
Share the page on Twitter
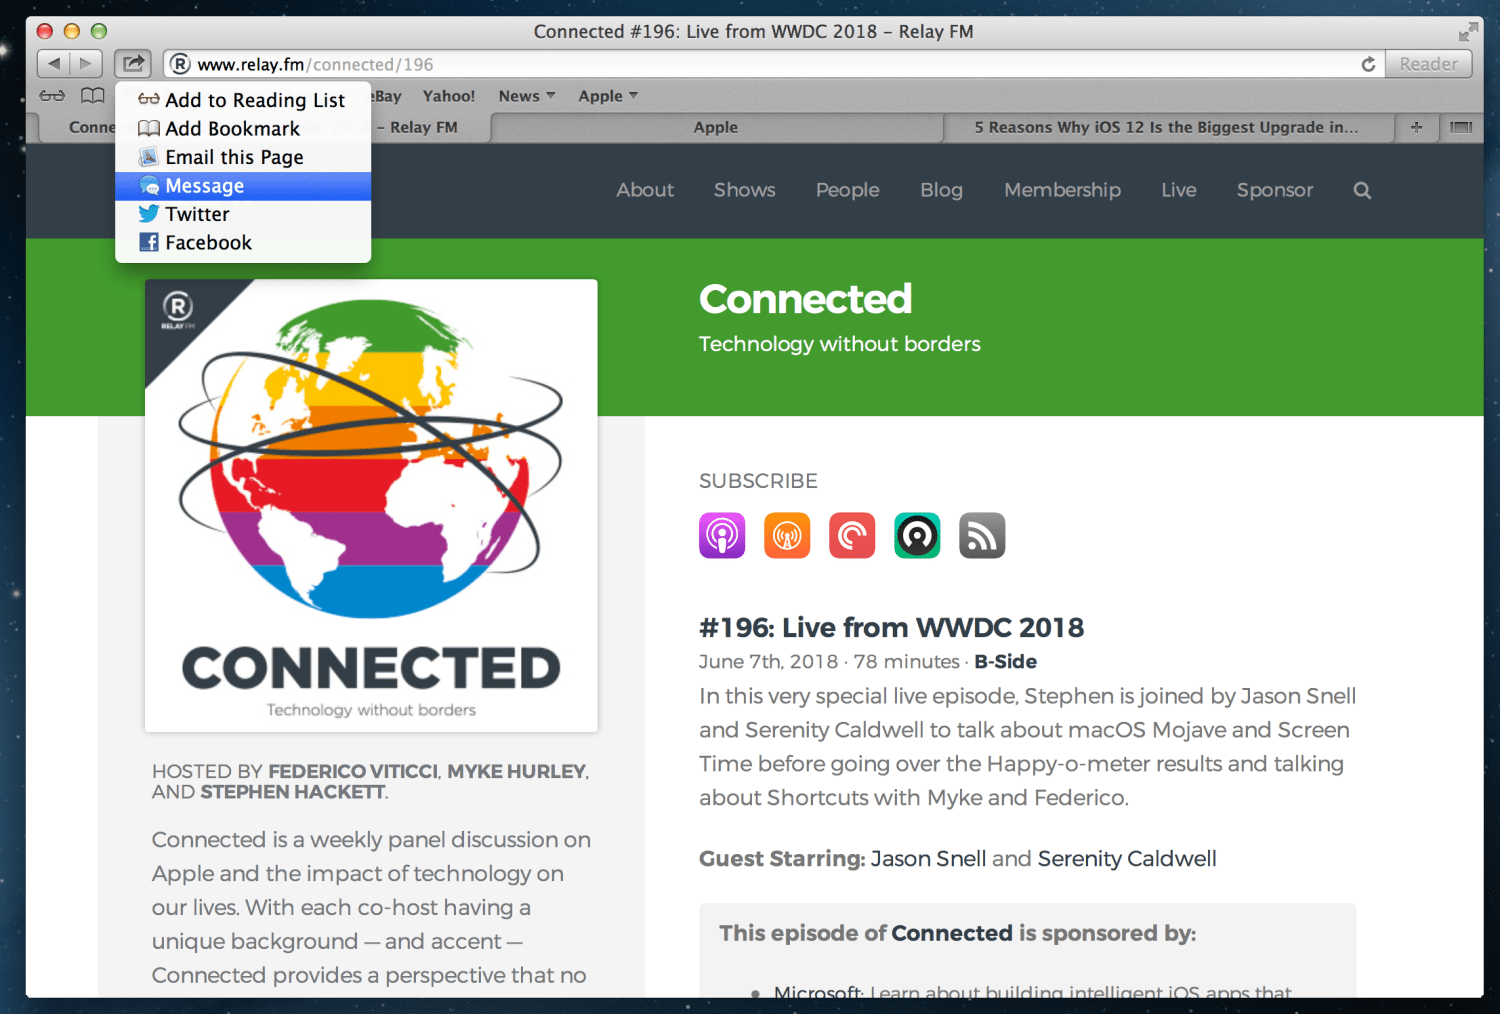(x=243, y=214)
